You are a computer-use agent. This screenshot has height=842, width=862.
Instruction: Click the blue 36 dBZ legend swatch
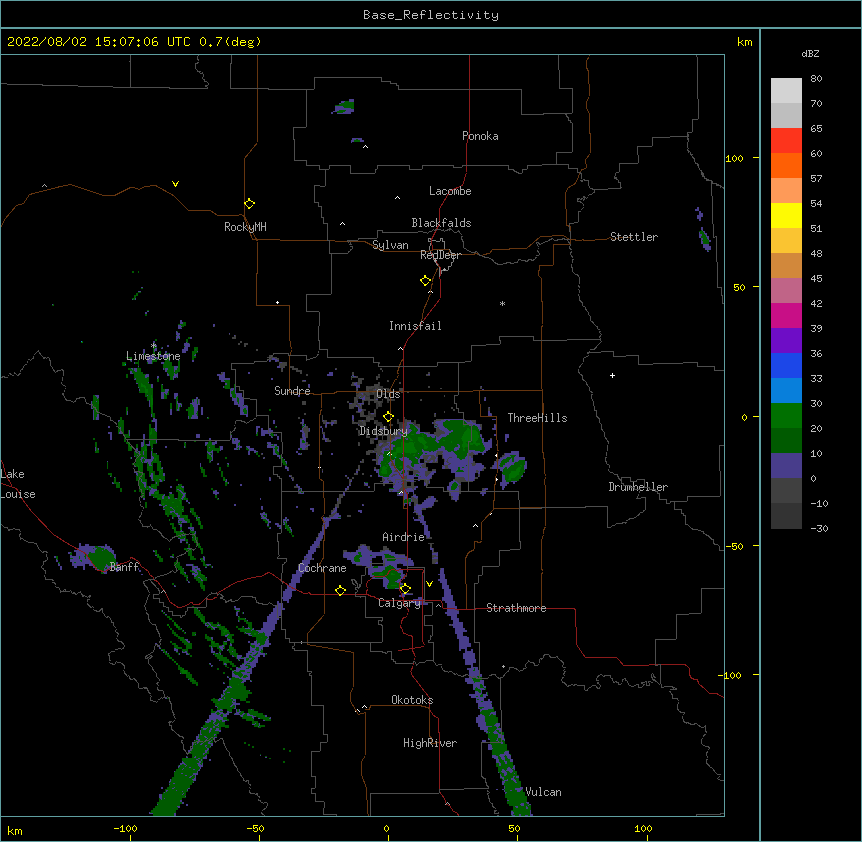[x=786, y=365]
